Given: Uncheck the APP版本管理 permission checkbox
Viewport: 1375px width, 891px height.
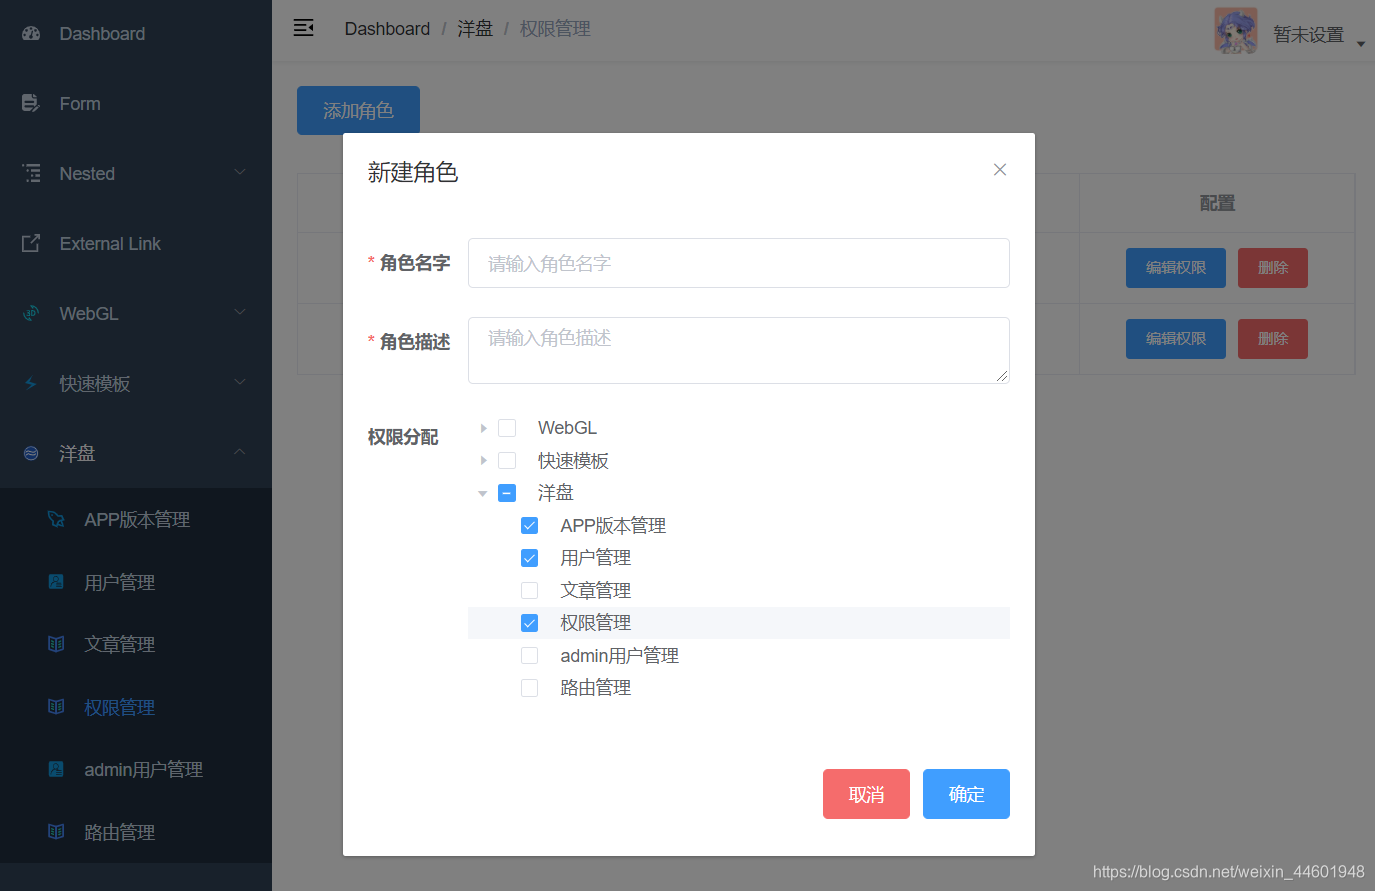Looking at the screenshot, I should 529,524.
